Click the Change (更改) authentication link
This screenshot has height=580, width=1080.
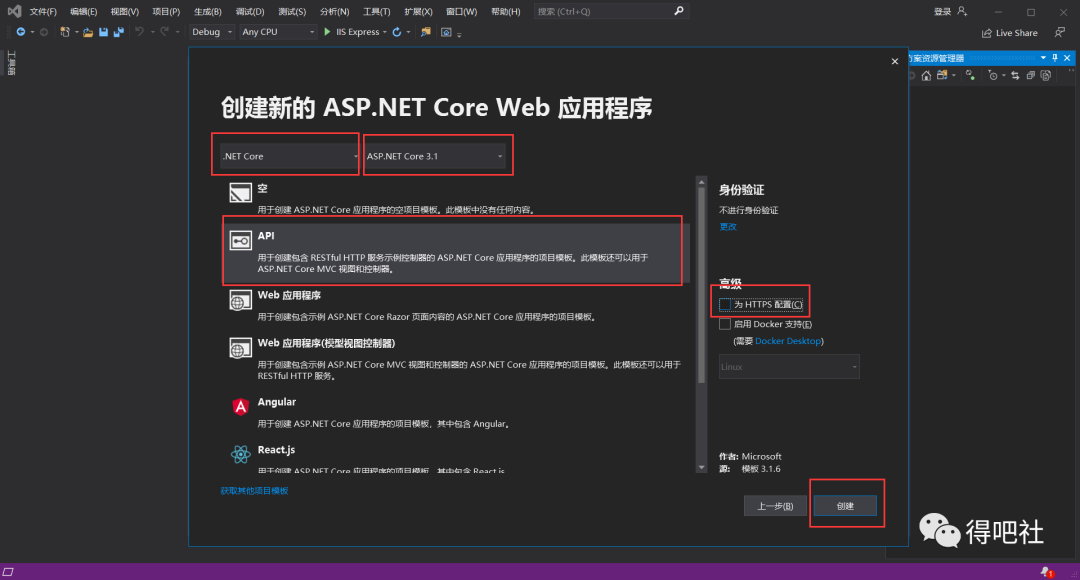point(728,227)
